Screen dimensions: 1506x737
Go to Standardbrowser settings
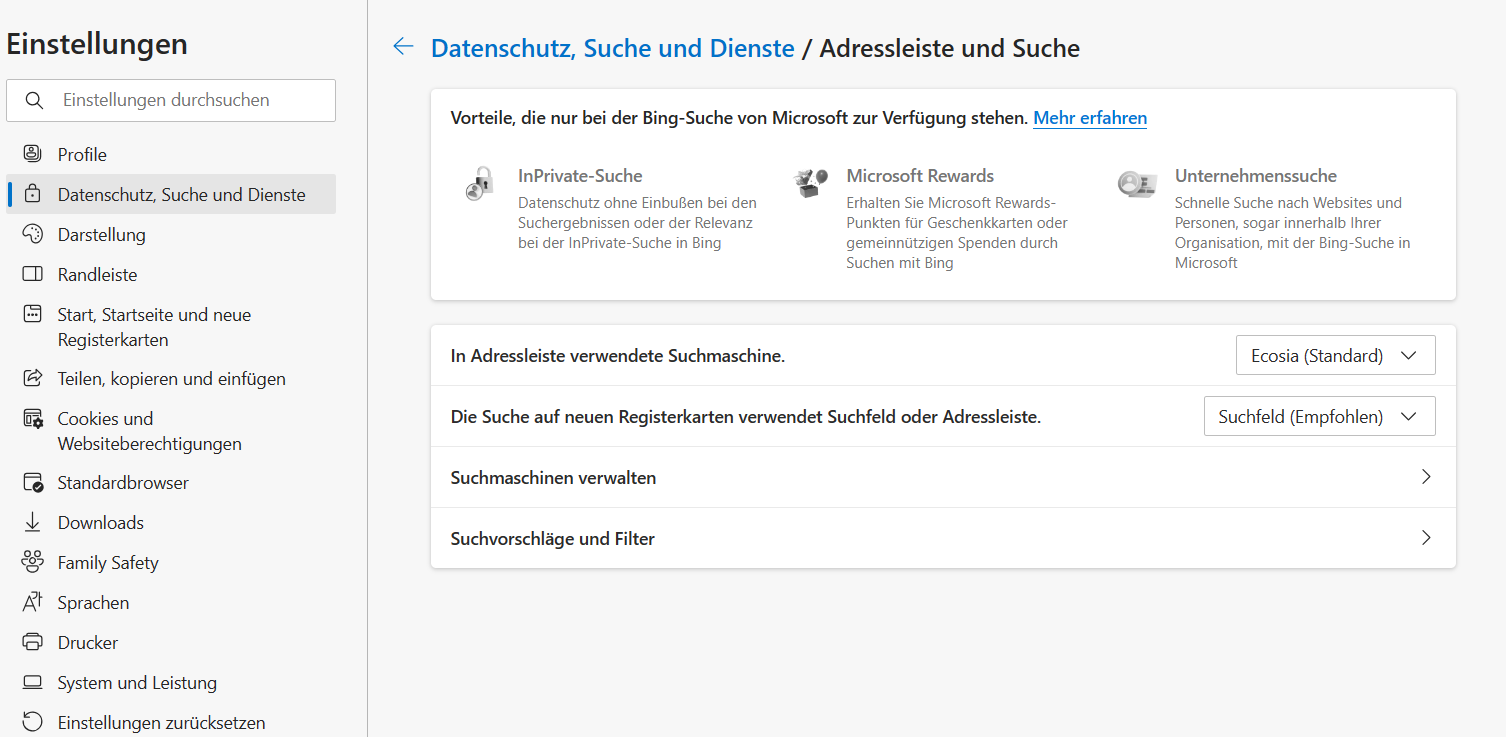point(171,482)
